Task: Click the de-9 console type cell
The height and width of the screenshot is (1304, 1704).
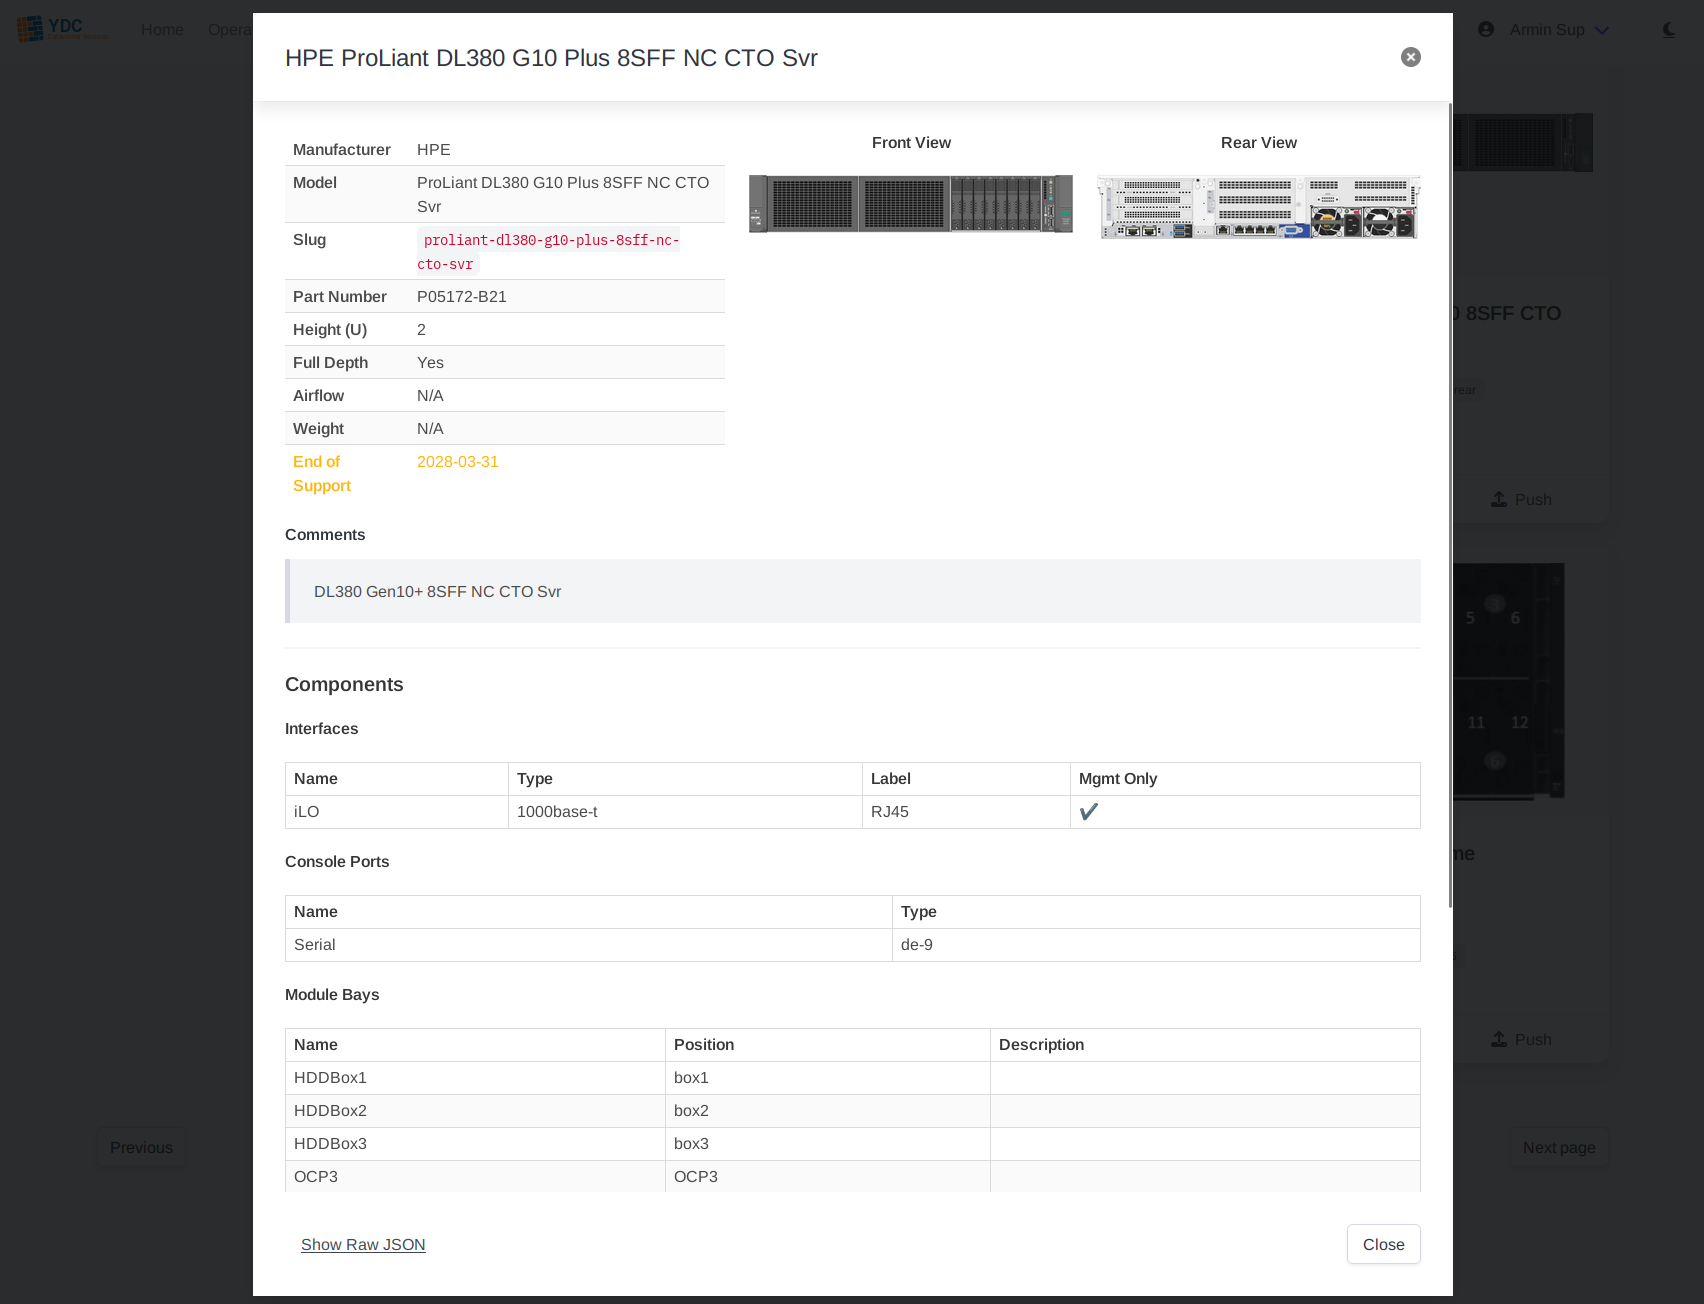Action: click(1156, 945)
